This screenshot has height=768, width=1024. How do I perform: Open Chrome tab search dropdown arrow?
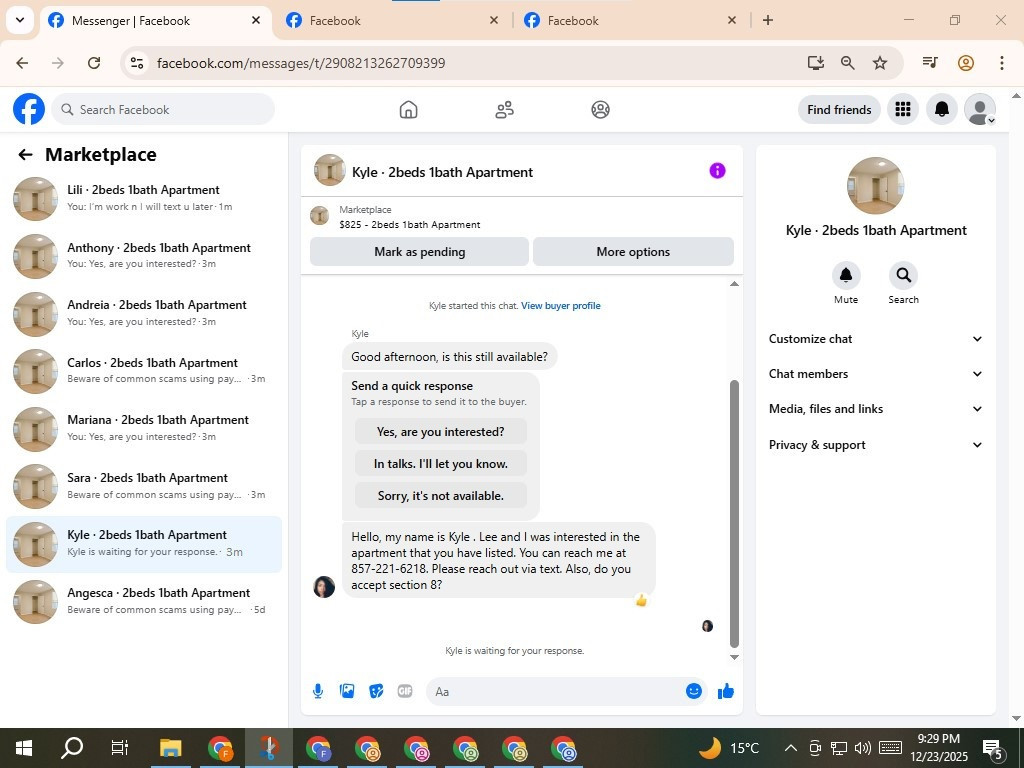click(x=20, y=20)
